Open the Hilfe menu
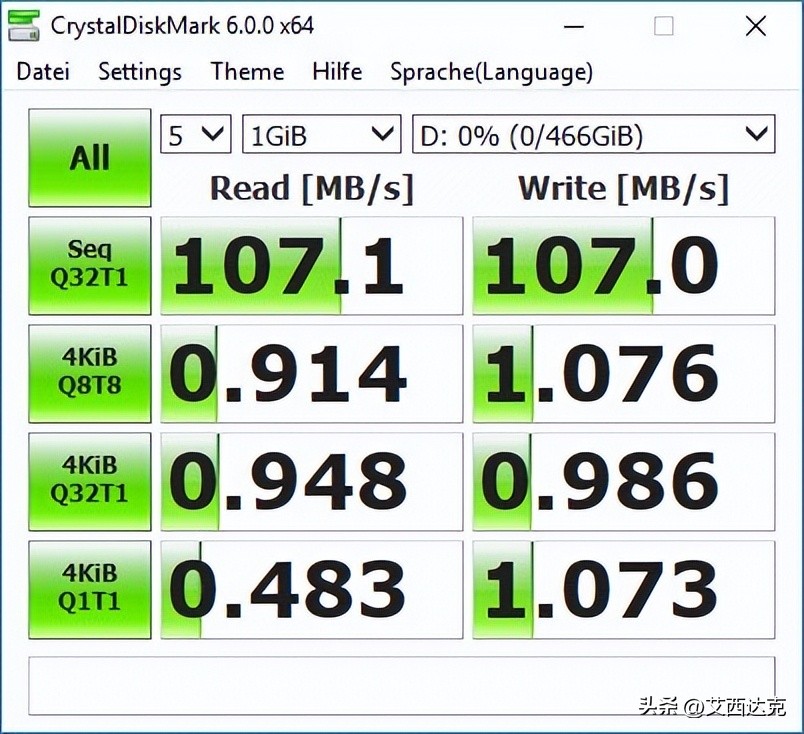 (336, 72)
